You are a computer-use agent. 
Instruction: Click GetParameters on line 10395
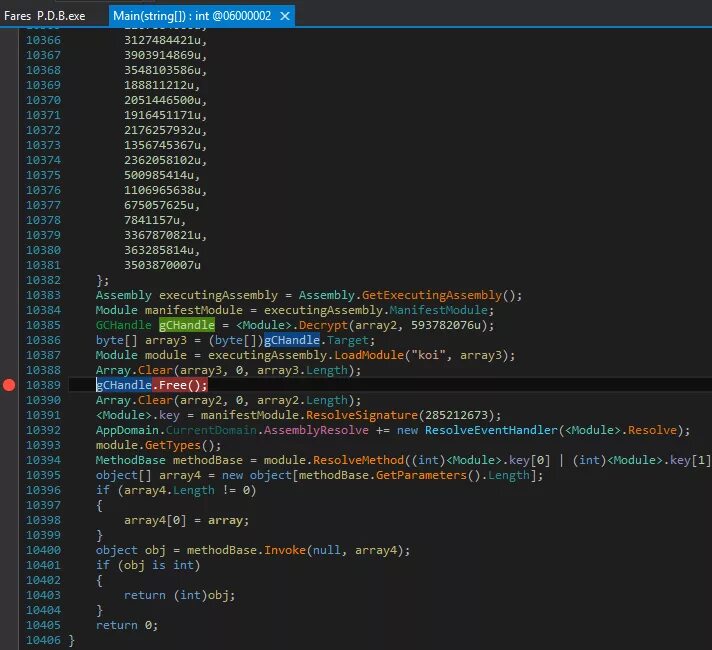(x=420, y=475)
